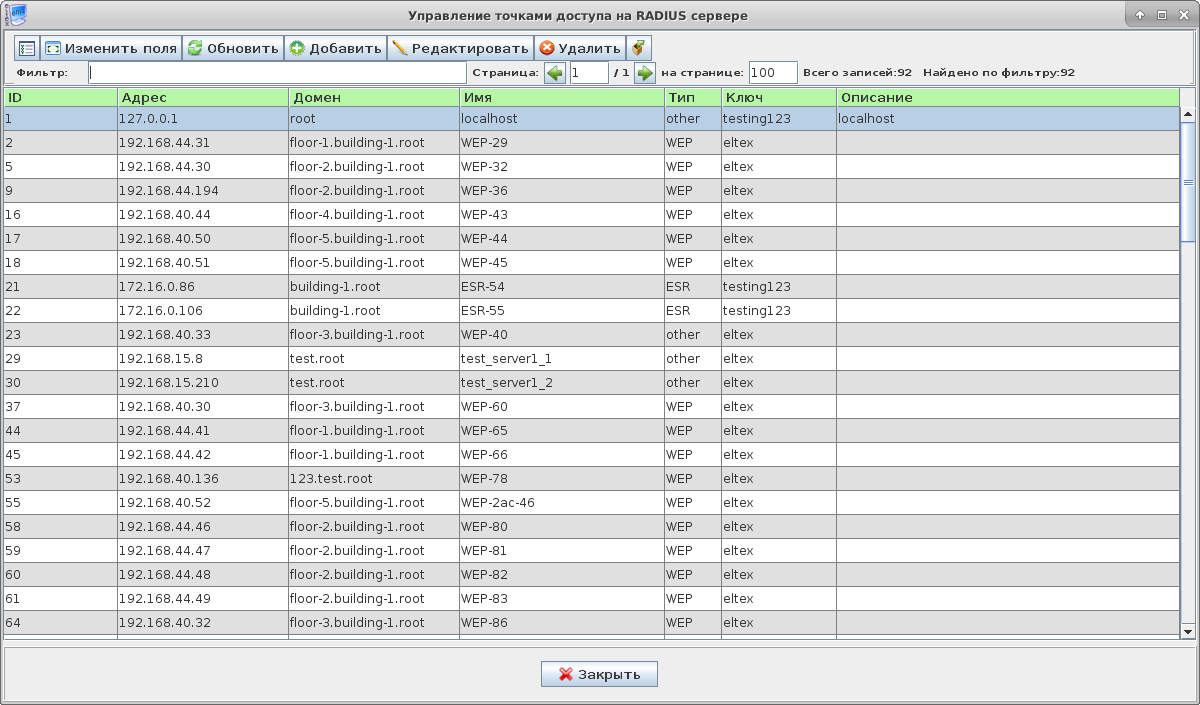
Task: Click Добавить to add an access point
Action: pos(336,48)
